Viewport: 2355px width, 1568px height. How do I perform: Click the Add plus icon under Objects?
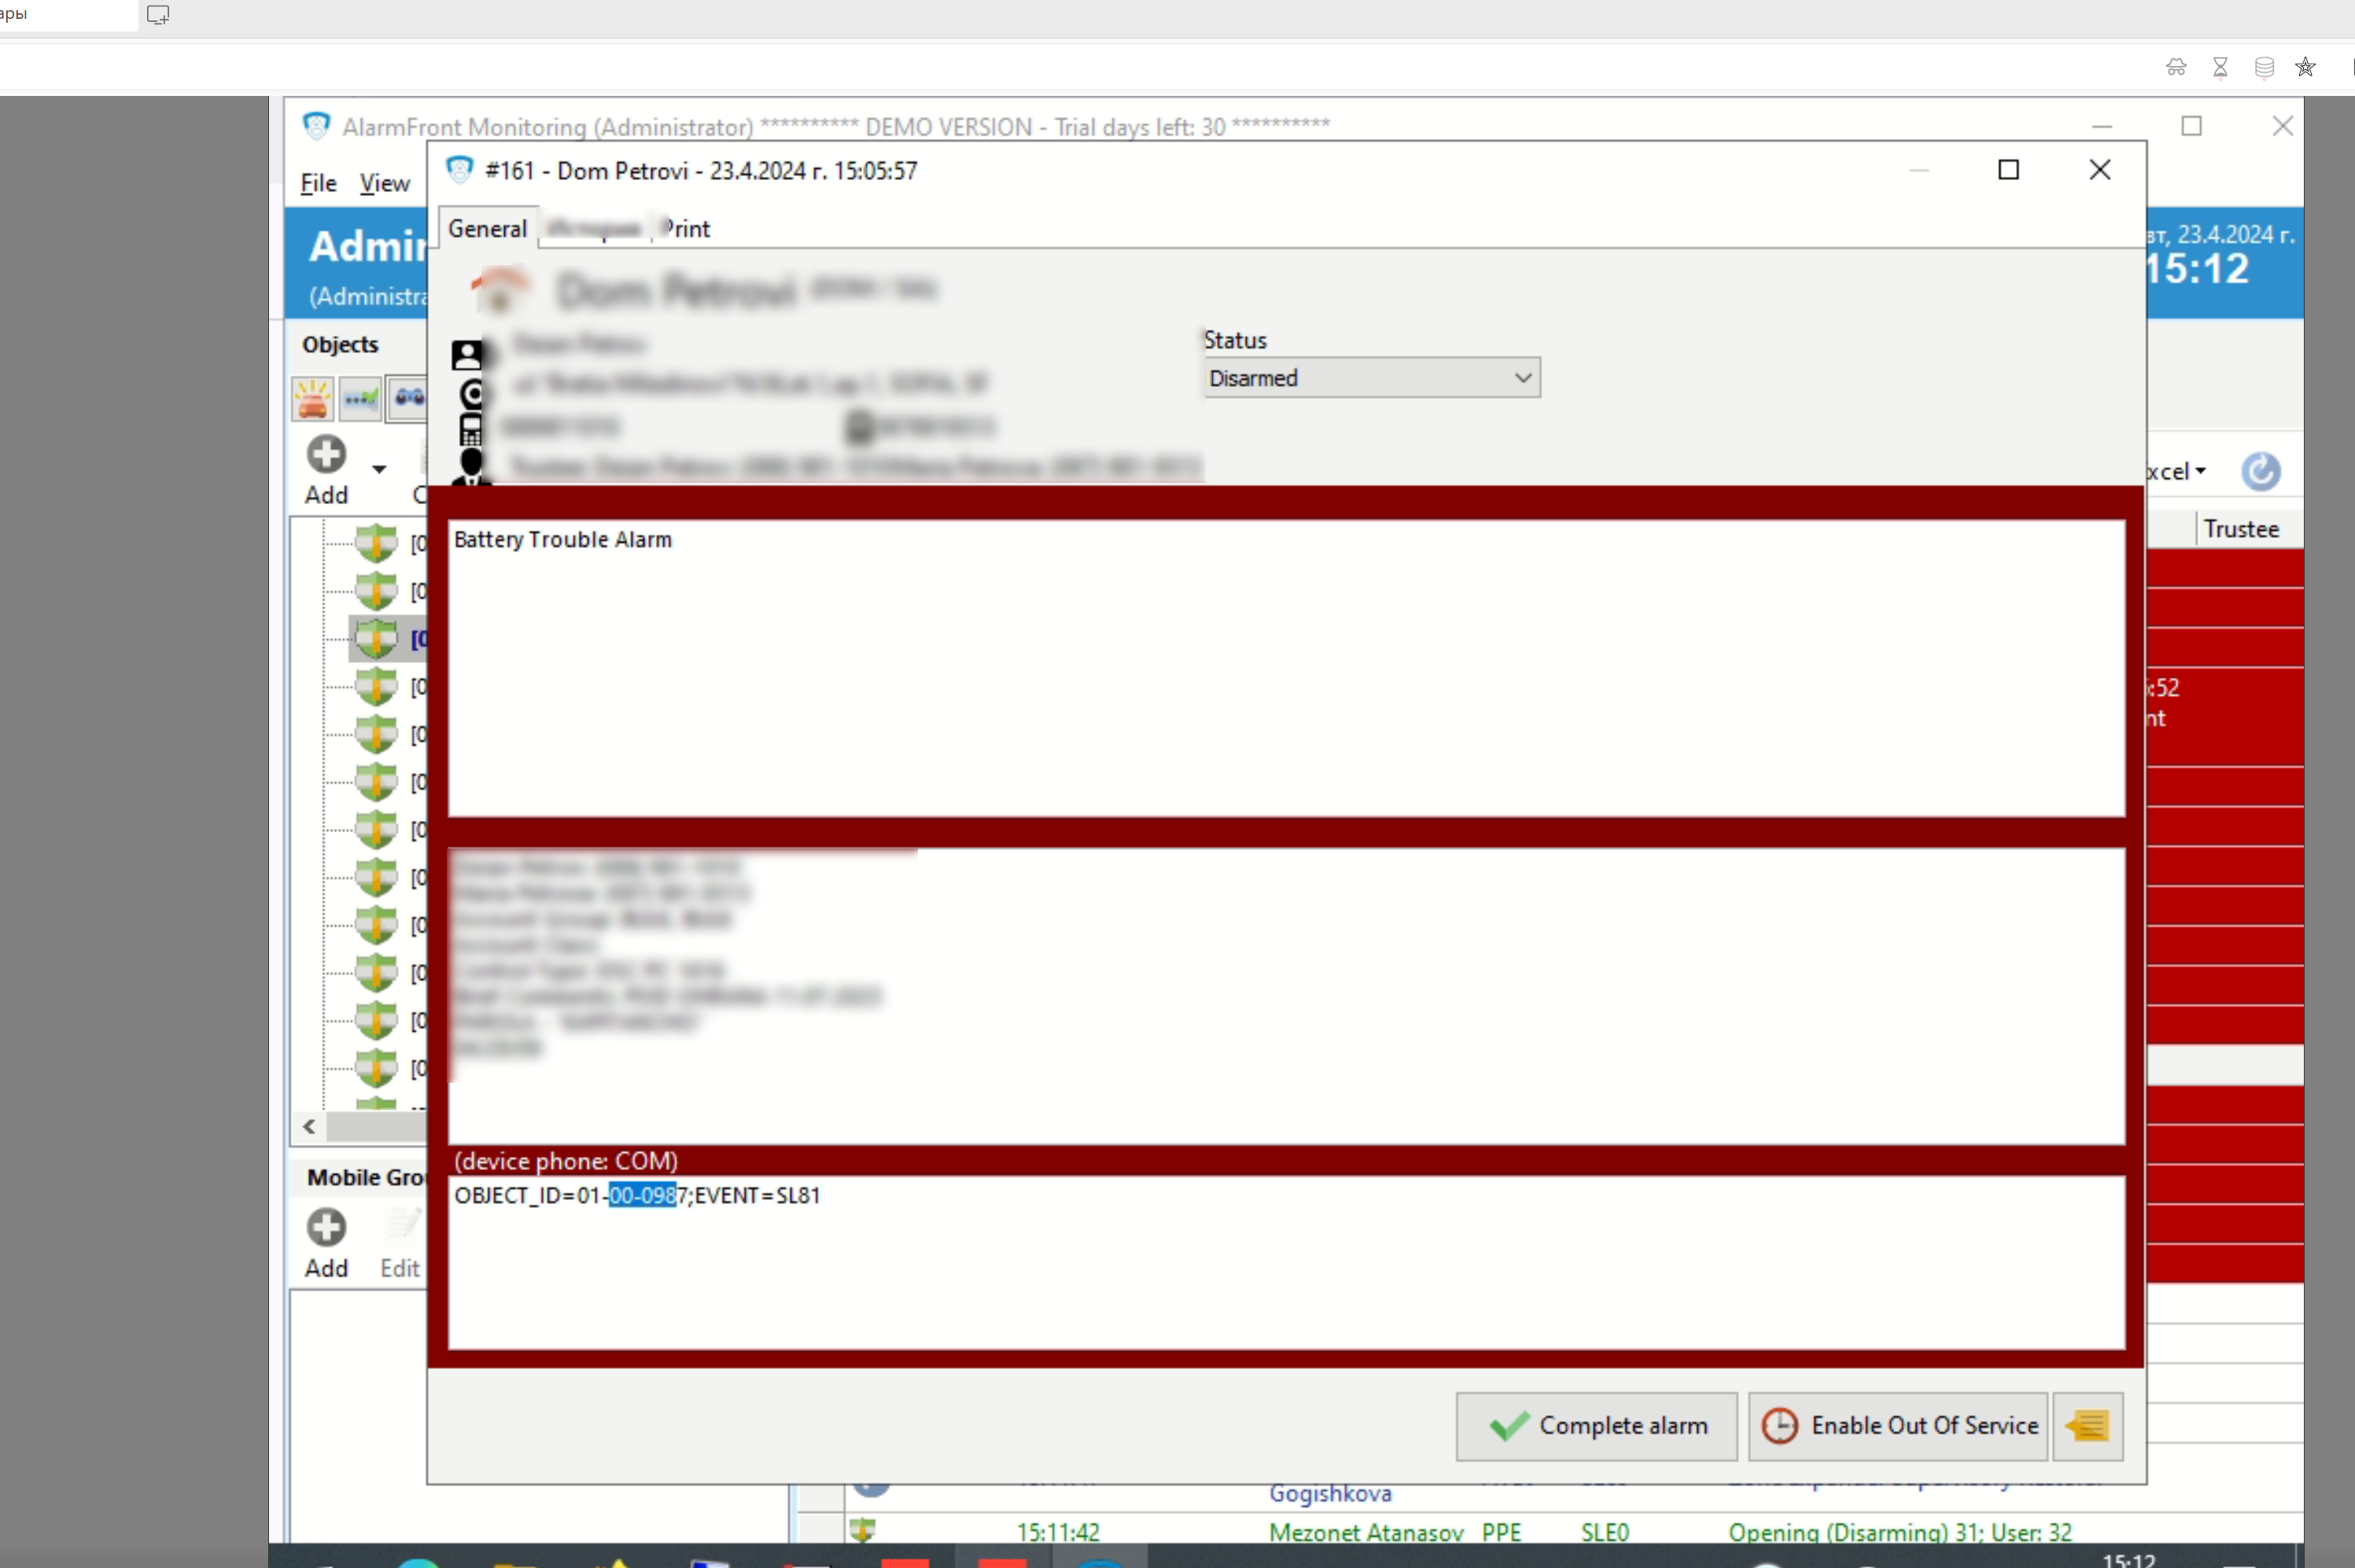[326, 455]
